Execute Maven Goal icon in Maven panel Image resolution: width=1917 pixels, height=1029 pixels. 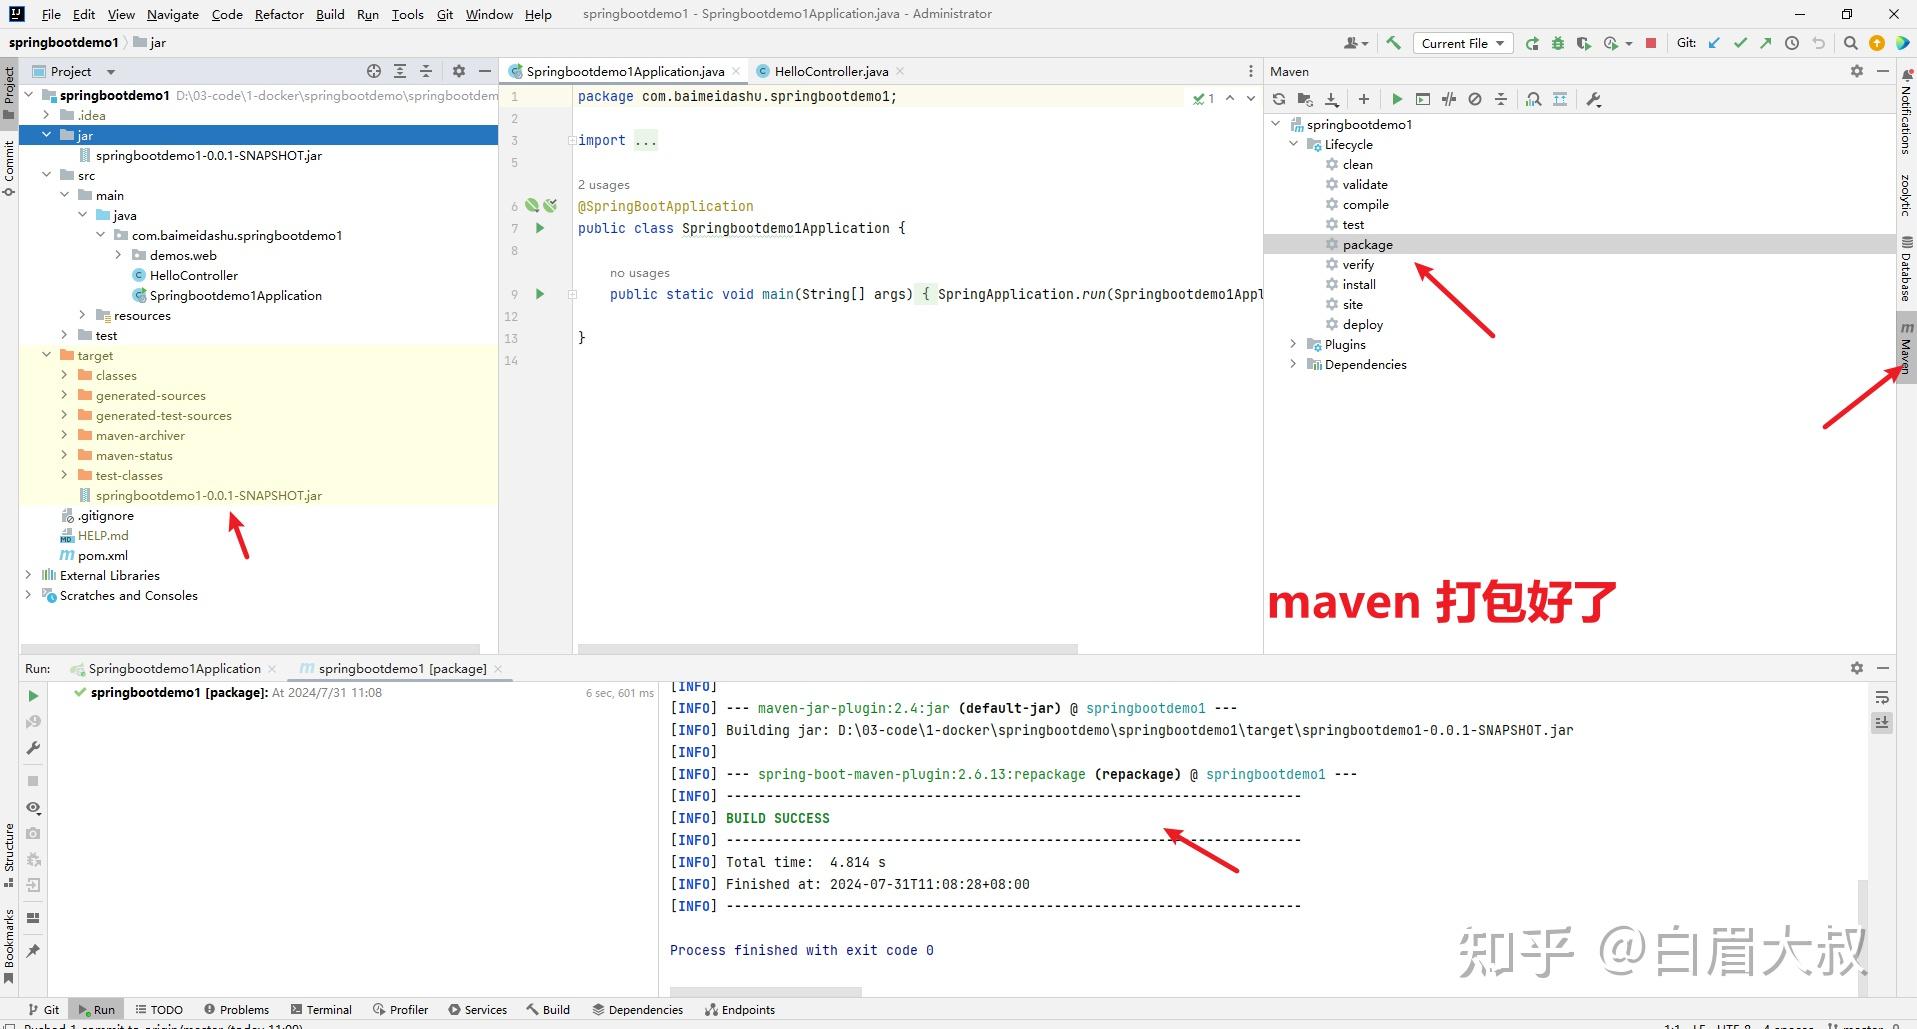pyautogui.click(x=1422, y=99)
